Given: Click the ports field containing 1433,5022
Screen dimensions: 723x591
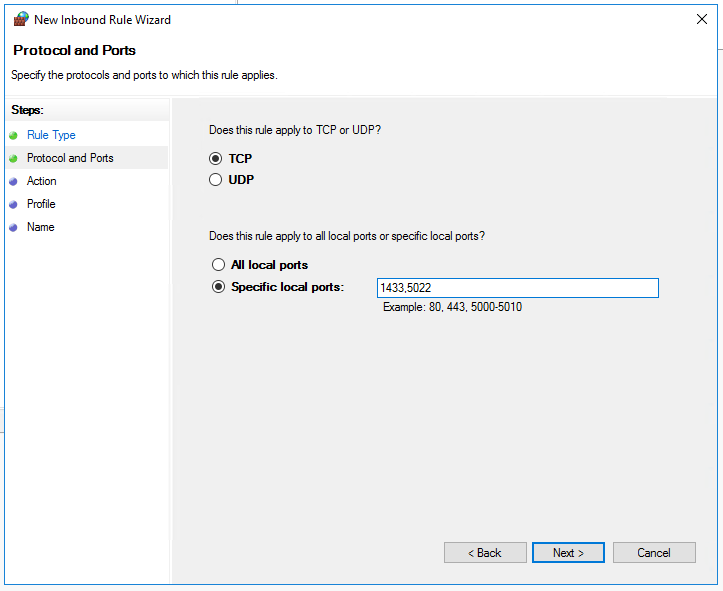Looking at the screenshot, I should coord(517,288).
